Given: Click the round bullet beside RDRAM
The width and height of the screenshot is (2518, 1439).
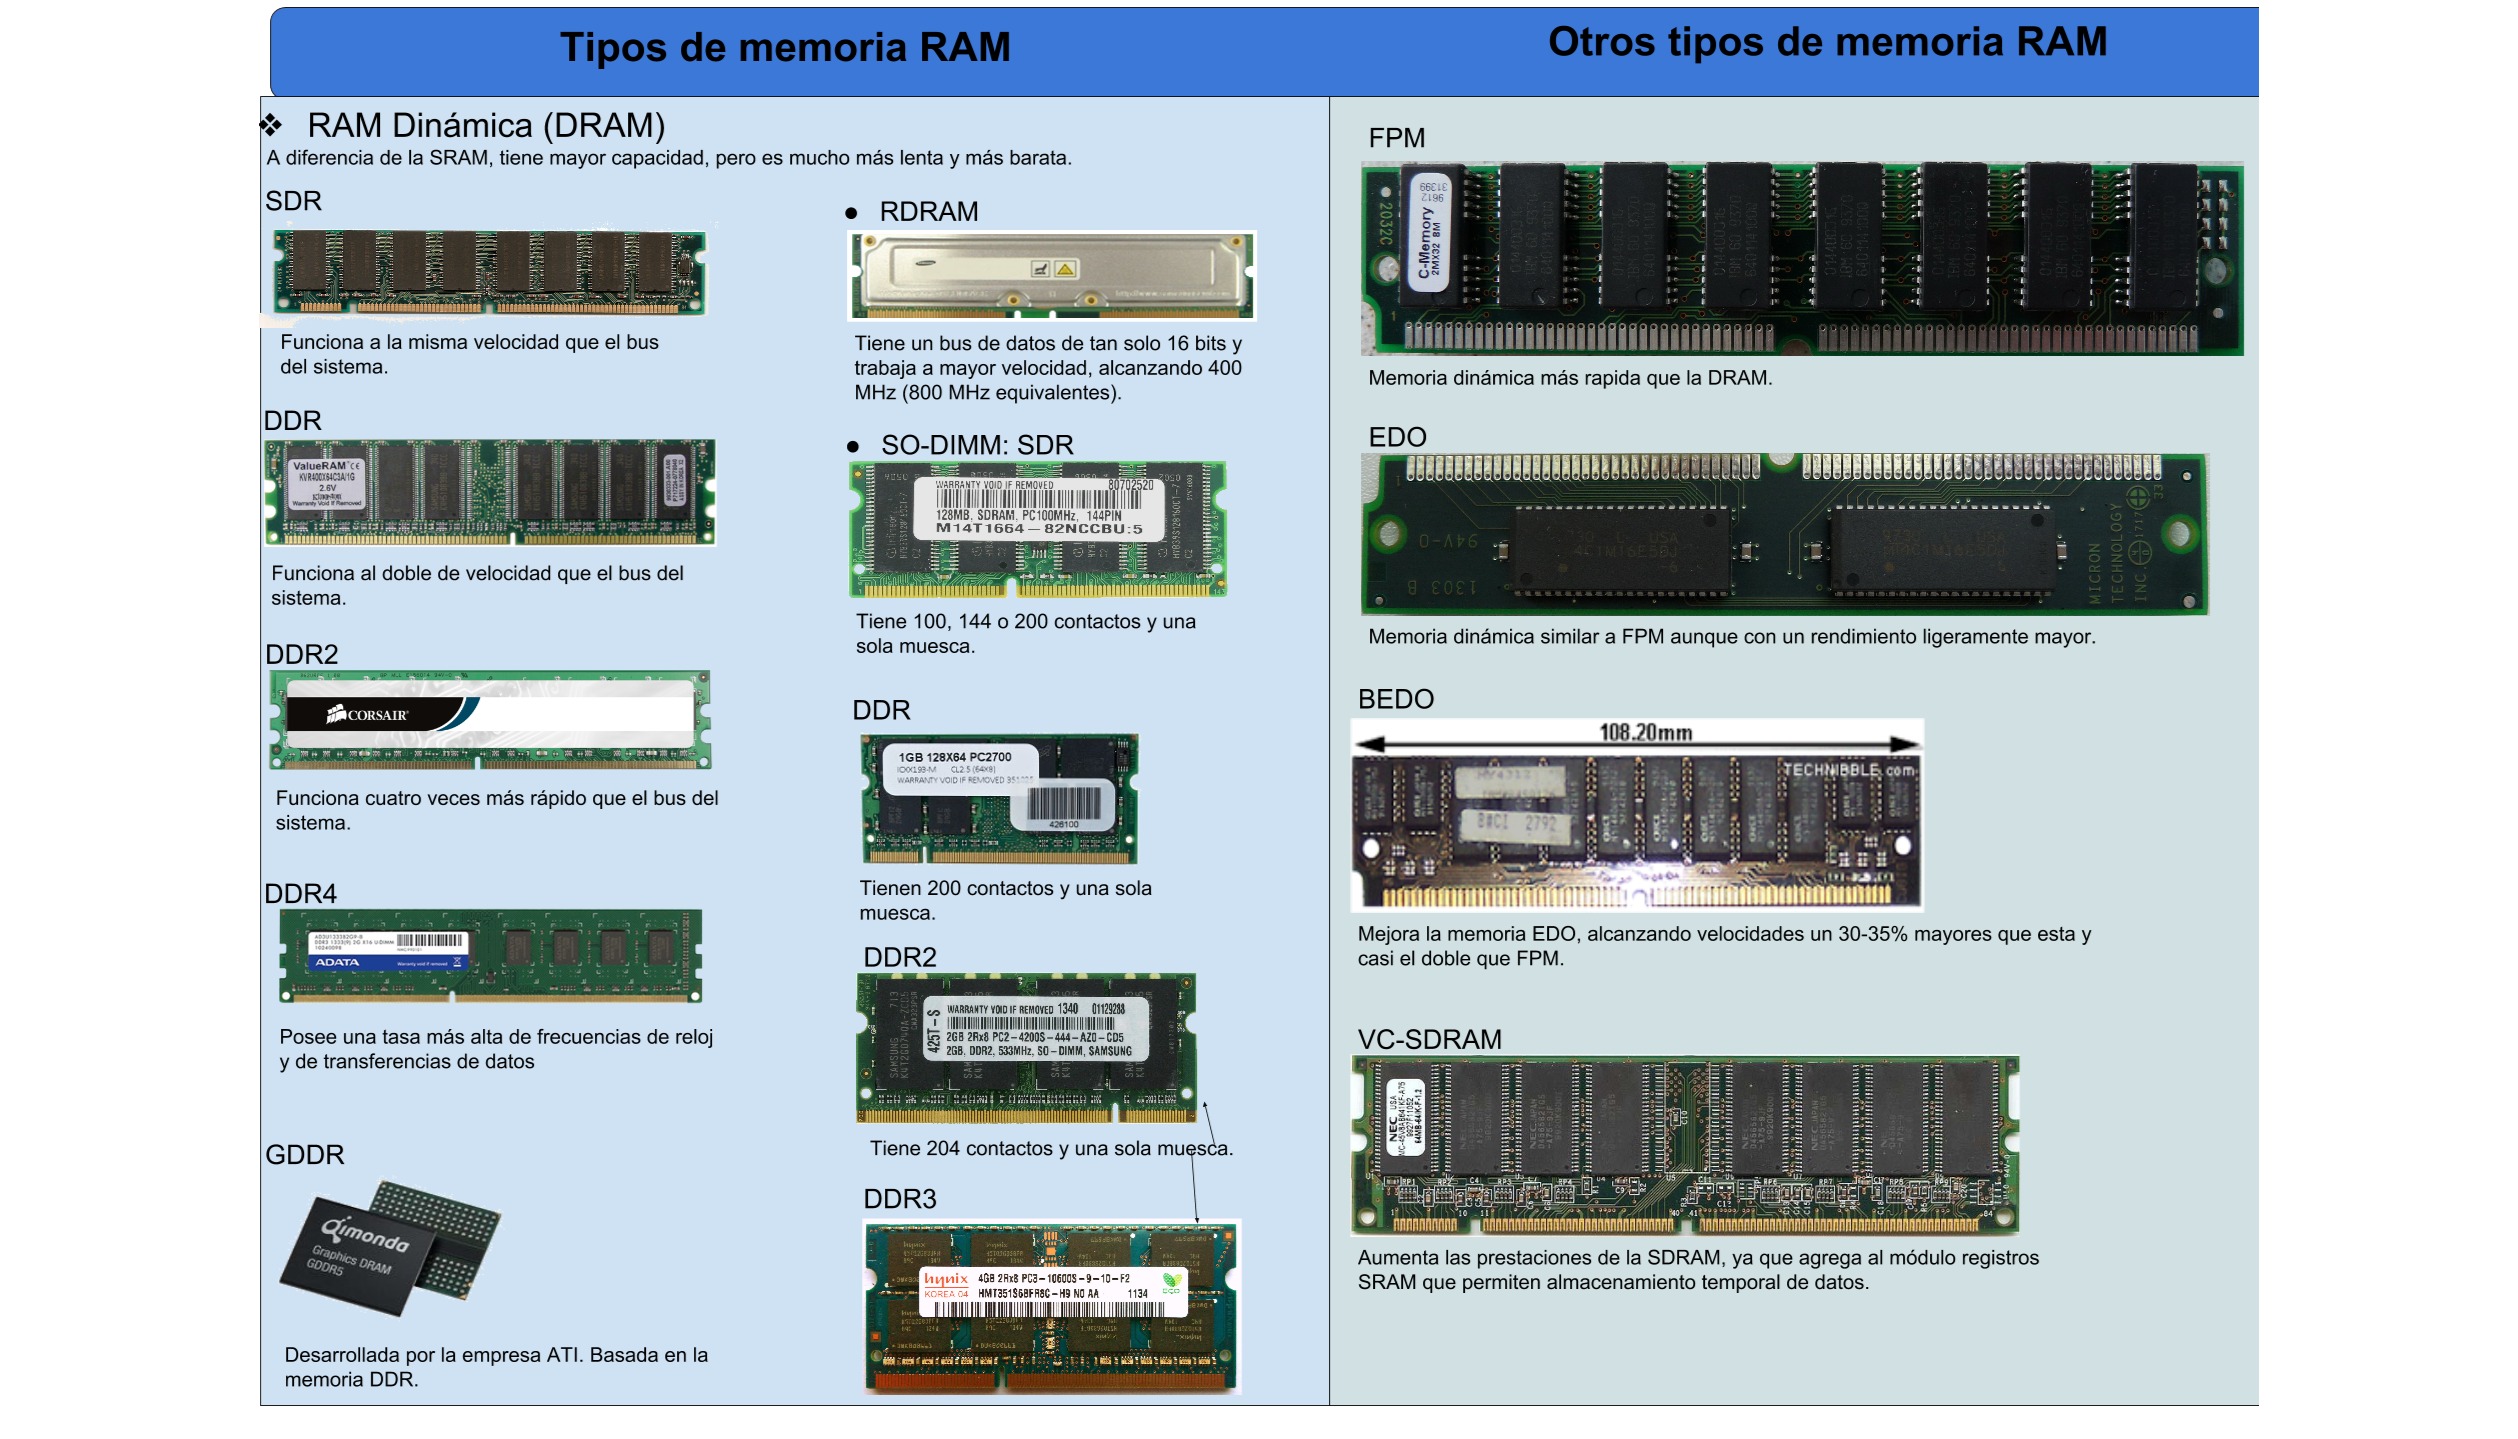Looking at the screenshot, I should click(x=851, y=213).
